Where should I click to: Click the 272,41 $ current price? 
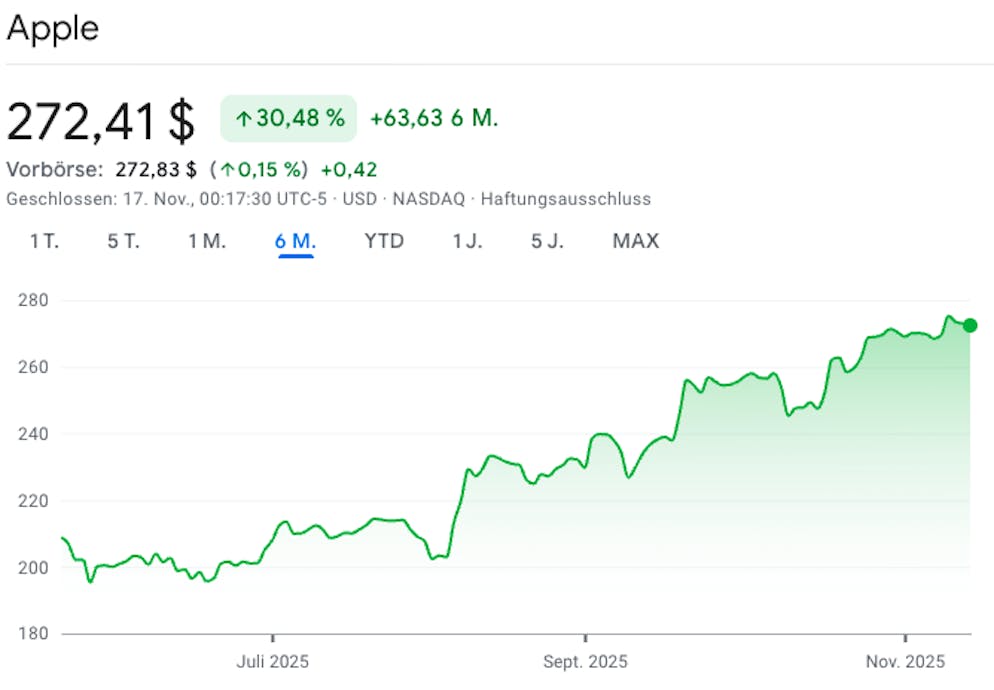tap(101, 121)
